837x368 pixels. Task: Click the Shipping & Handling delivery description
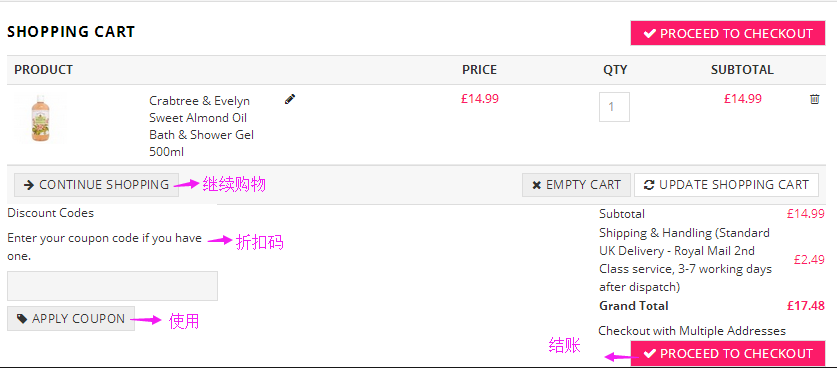(x=685, y=260)
